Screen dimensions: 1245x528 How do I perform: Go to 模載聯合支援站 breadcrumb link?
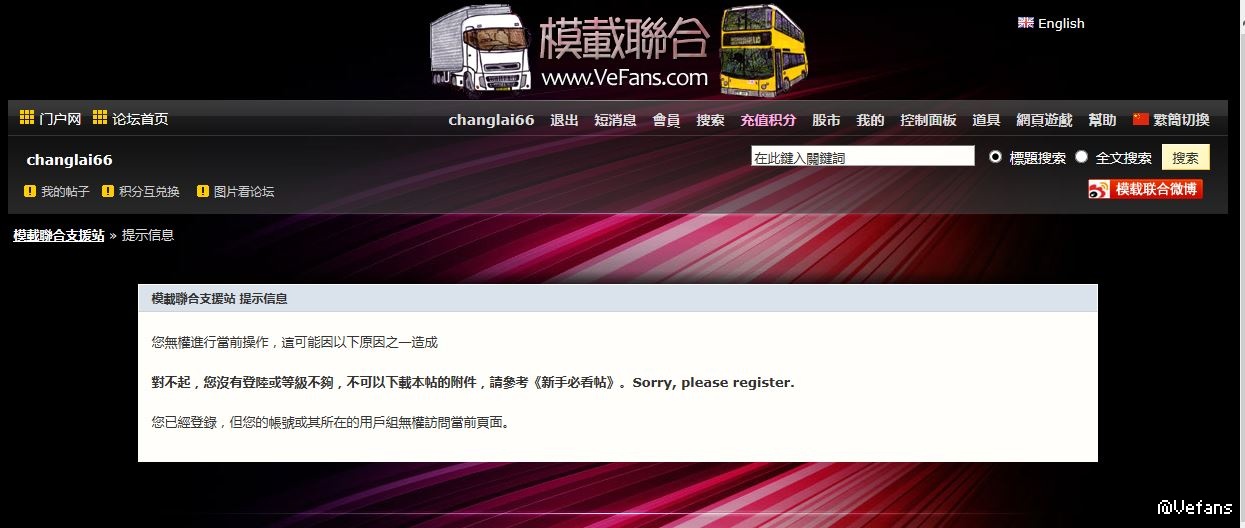pos(59,236)
